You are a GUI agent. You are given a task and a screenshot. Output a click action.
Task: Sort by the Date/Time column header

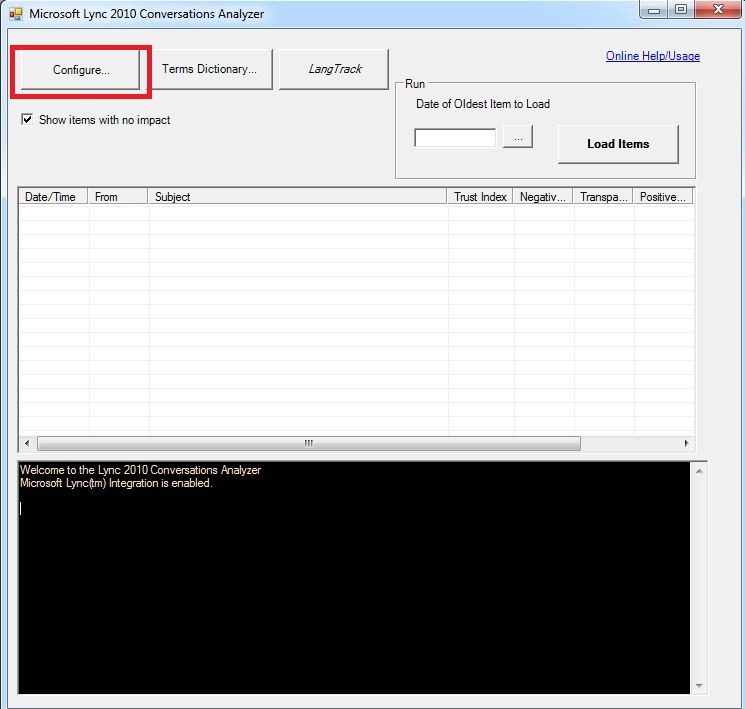53,197
